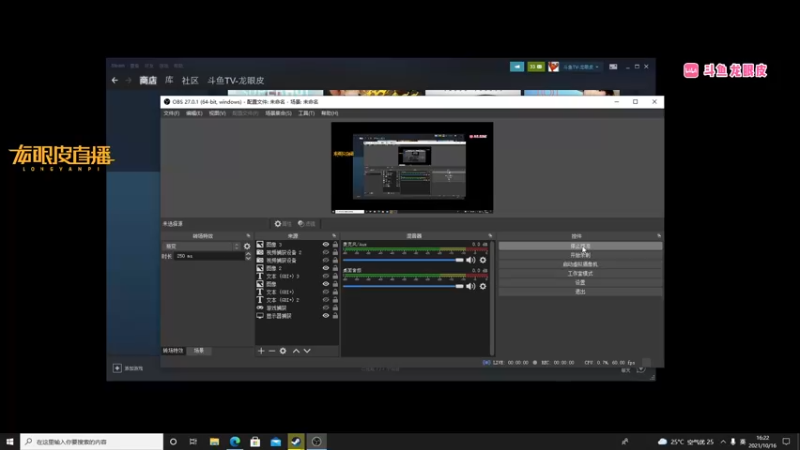Pop out the 混音器 dock panel icon
Viewport: 800px width, 450px height.
[490, 236]
